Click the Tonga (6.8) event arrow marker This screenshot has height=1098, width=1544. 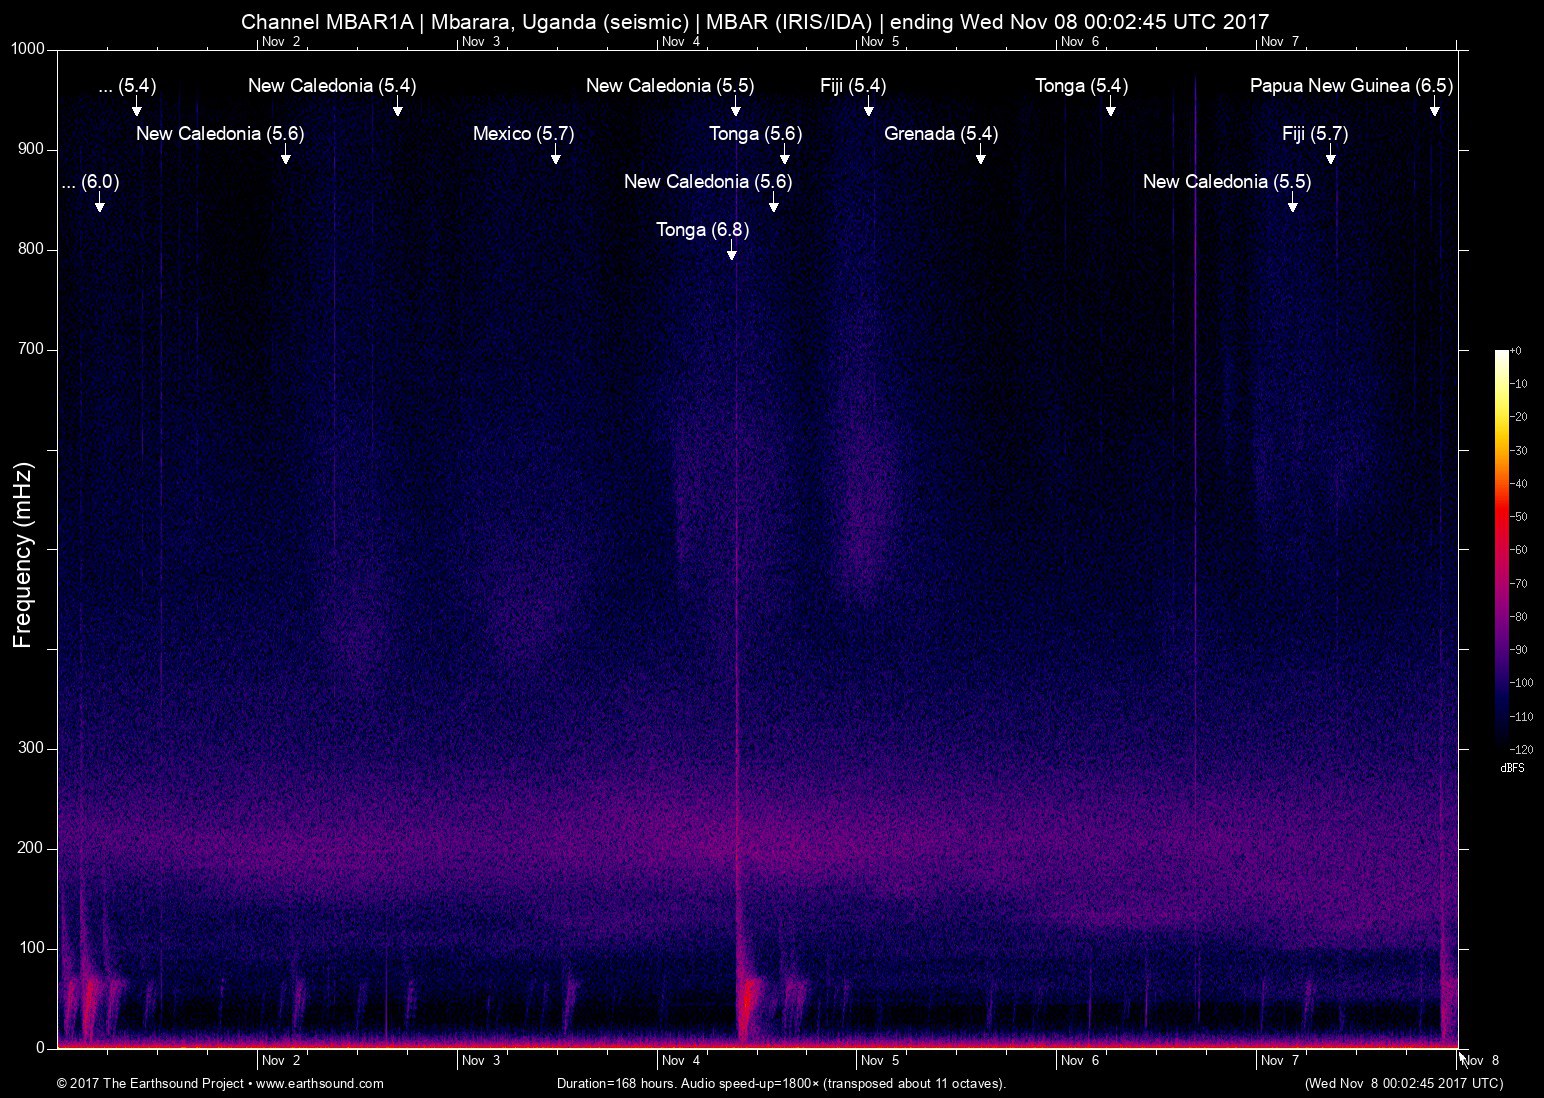coord(731,254)
